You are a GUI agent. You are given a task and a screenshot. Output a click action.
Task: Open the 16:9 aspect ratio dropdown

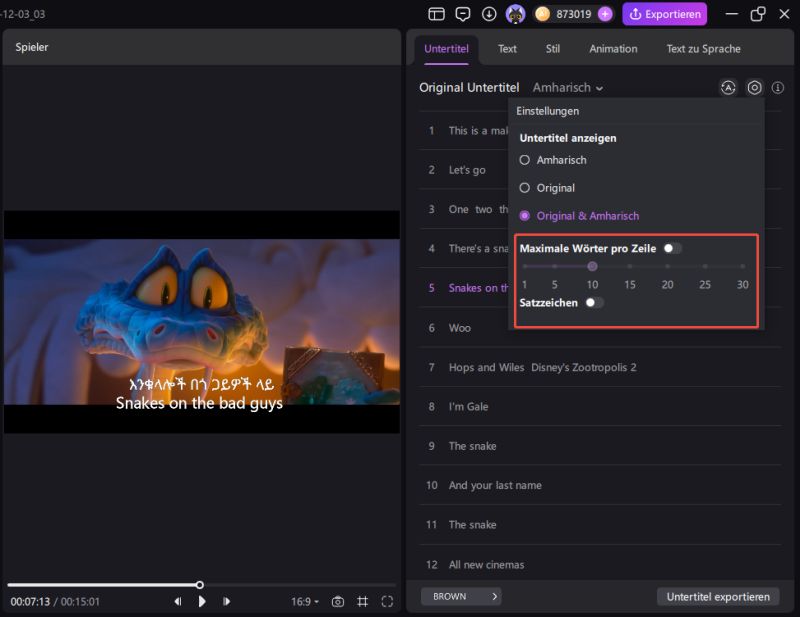pos(305,601)
